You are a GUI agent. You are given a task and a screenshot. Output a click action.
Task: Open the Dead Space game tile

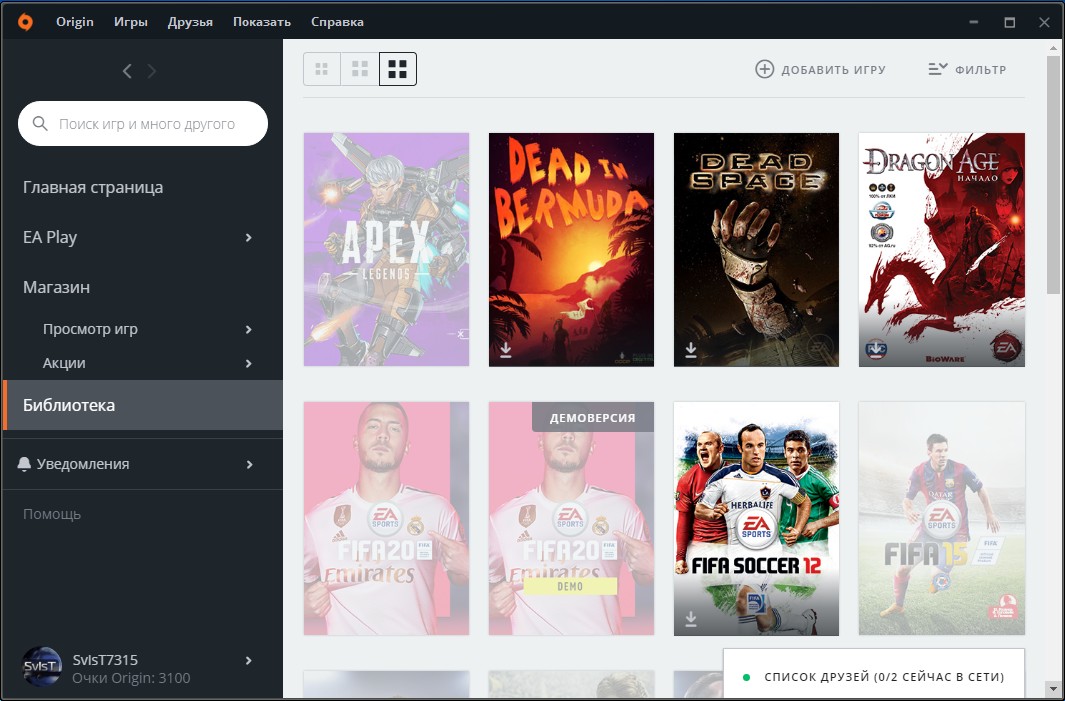coord(757,249)
